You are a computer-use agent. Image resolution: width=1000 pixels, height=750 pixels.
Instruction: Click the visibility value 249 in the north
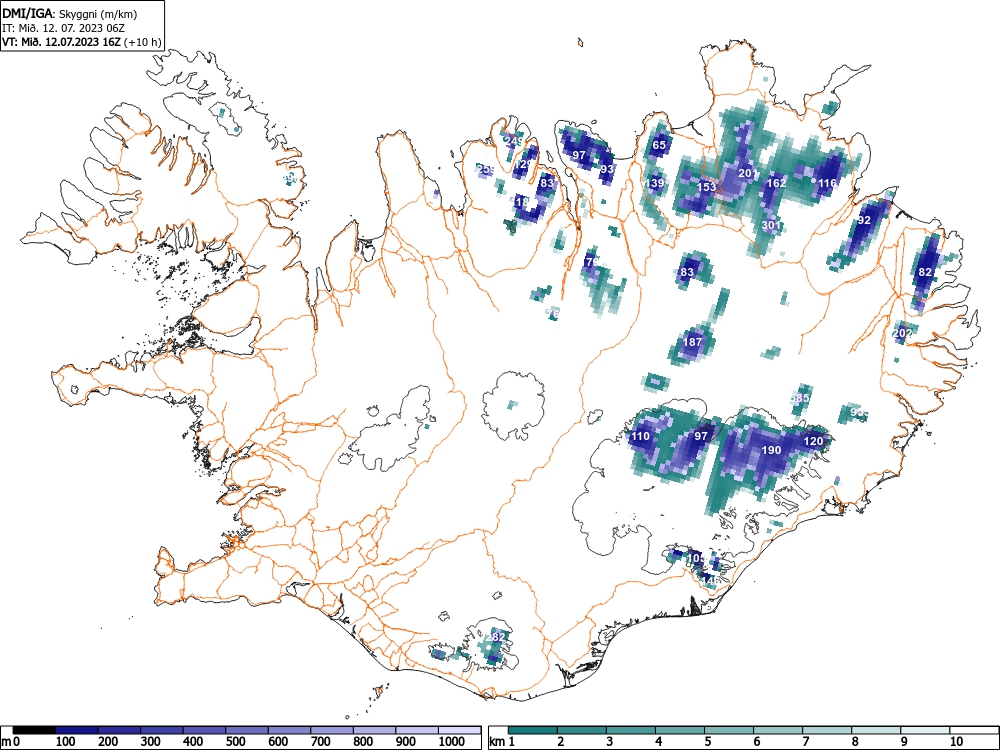[x=513, y=141]
